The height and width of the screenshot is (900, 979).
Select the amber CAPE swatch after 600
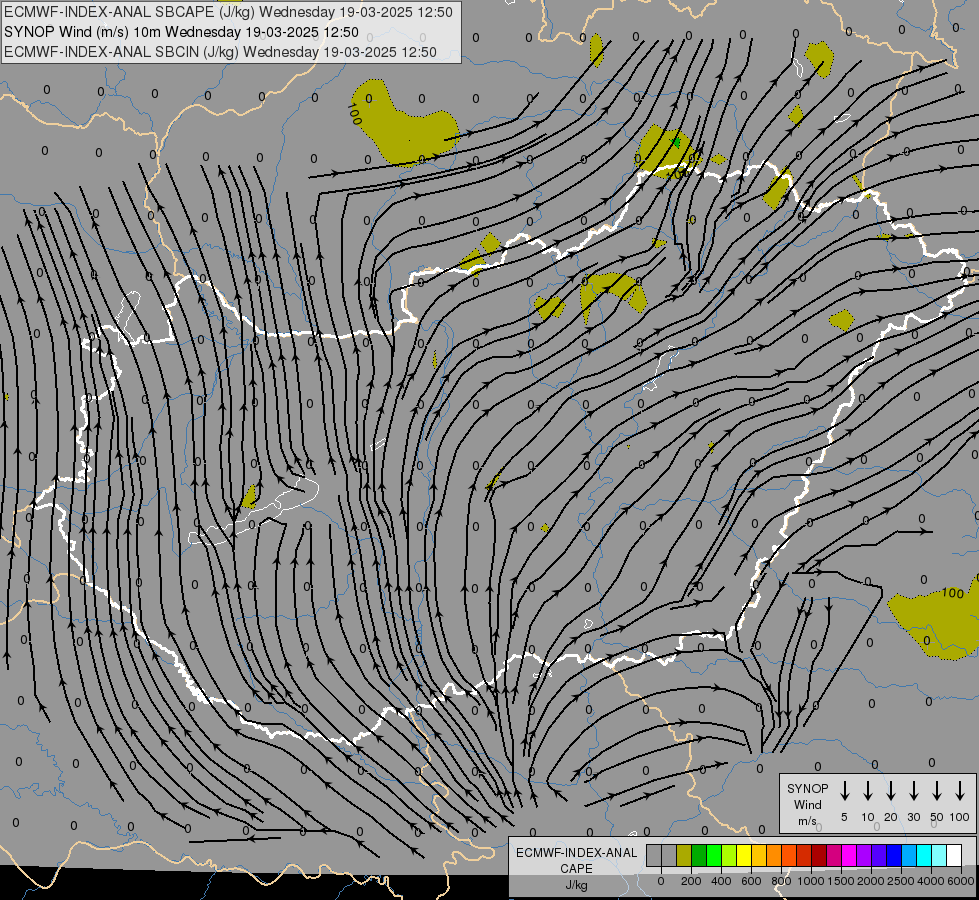[x=759, y=855]
